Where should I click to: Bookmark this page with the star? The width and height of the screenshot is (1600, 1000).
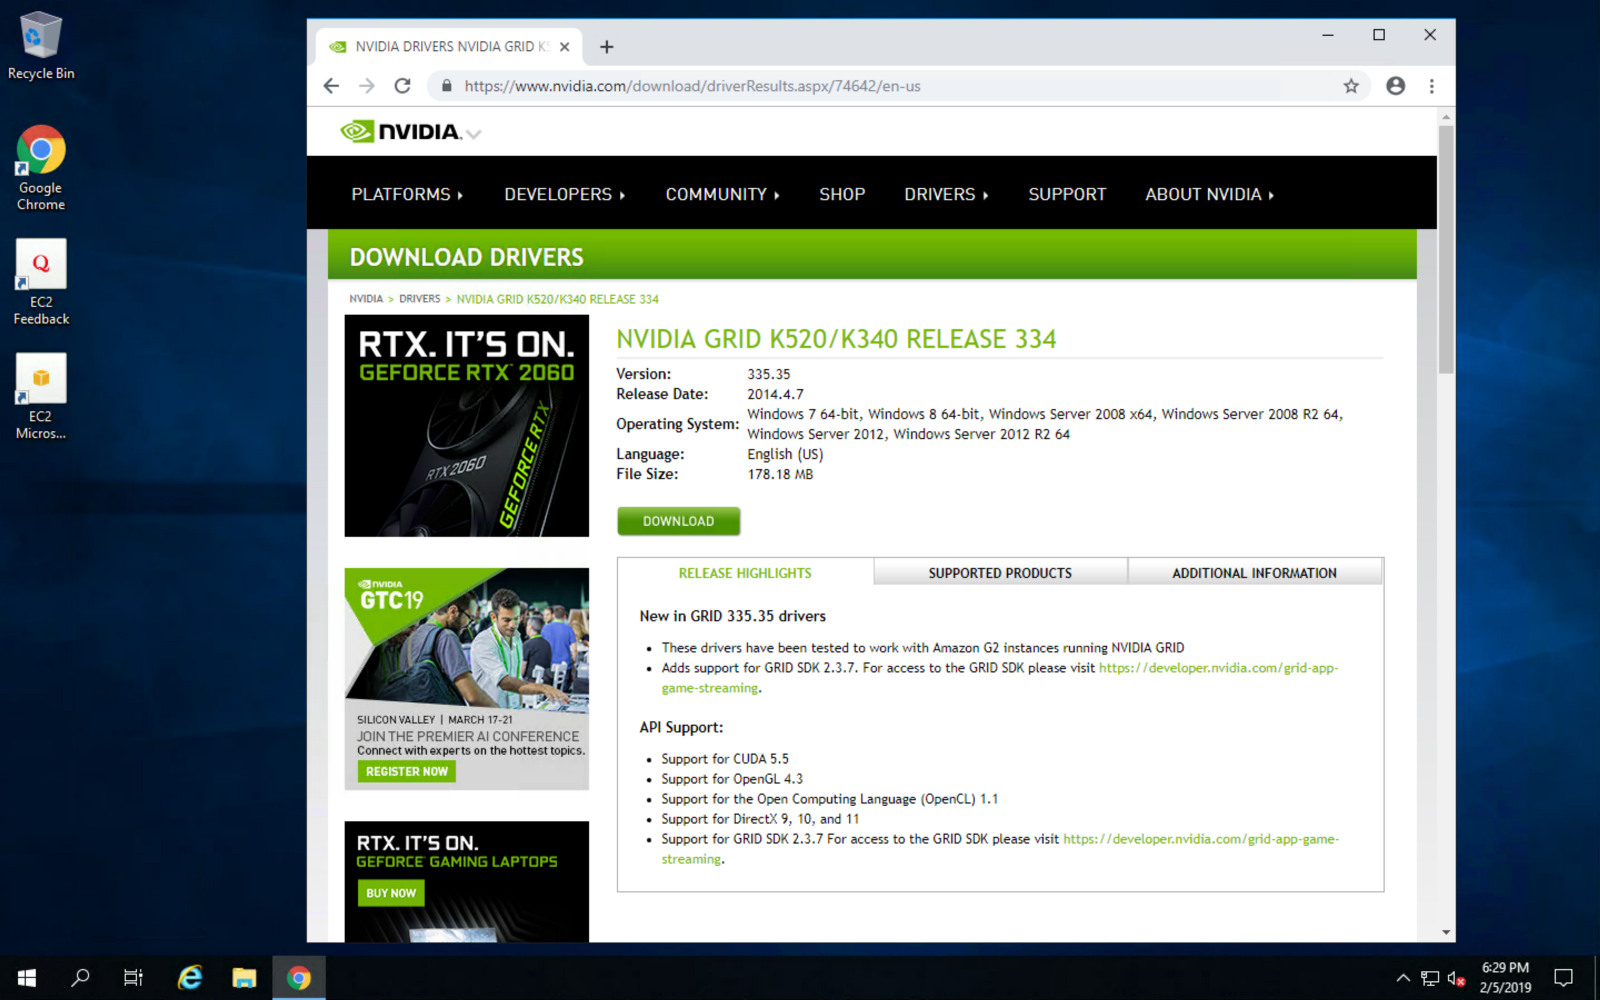point(1351,86)
